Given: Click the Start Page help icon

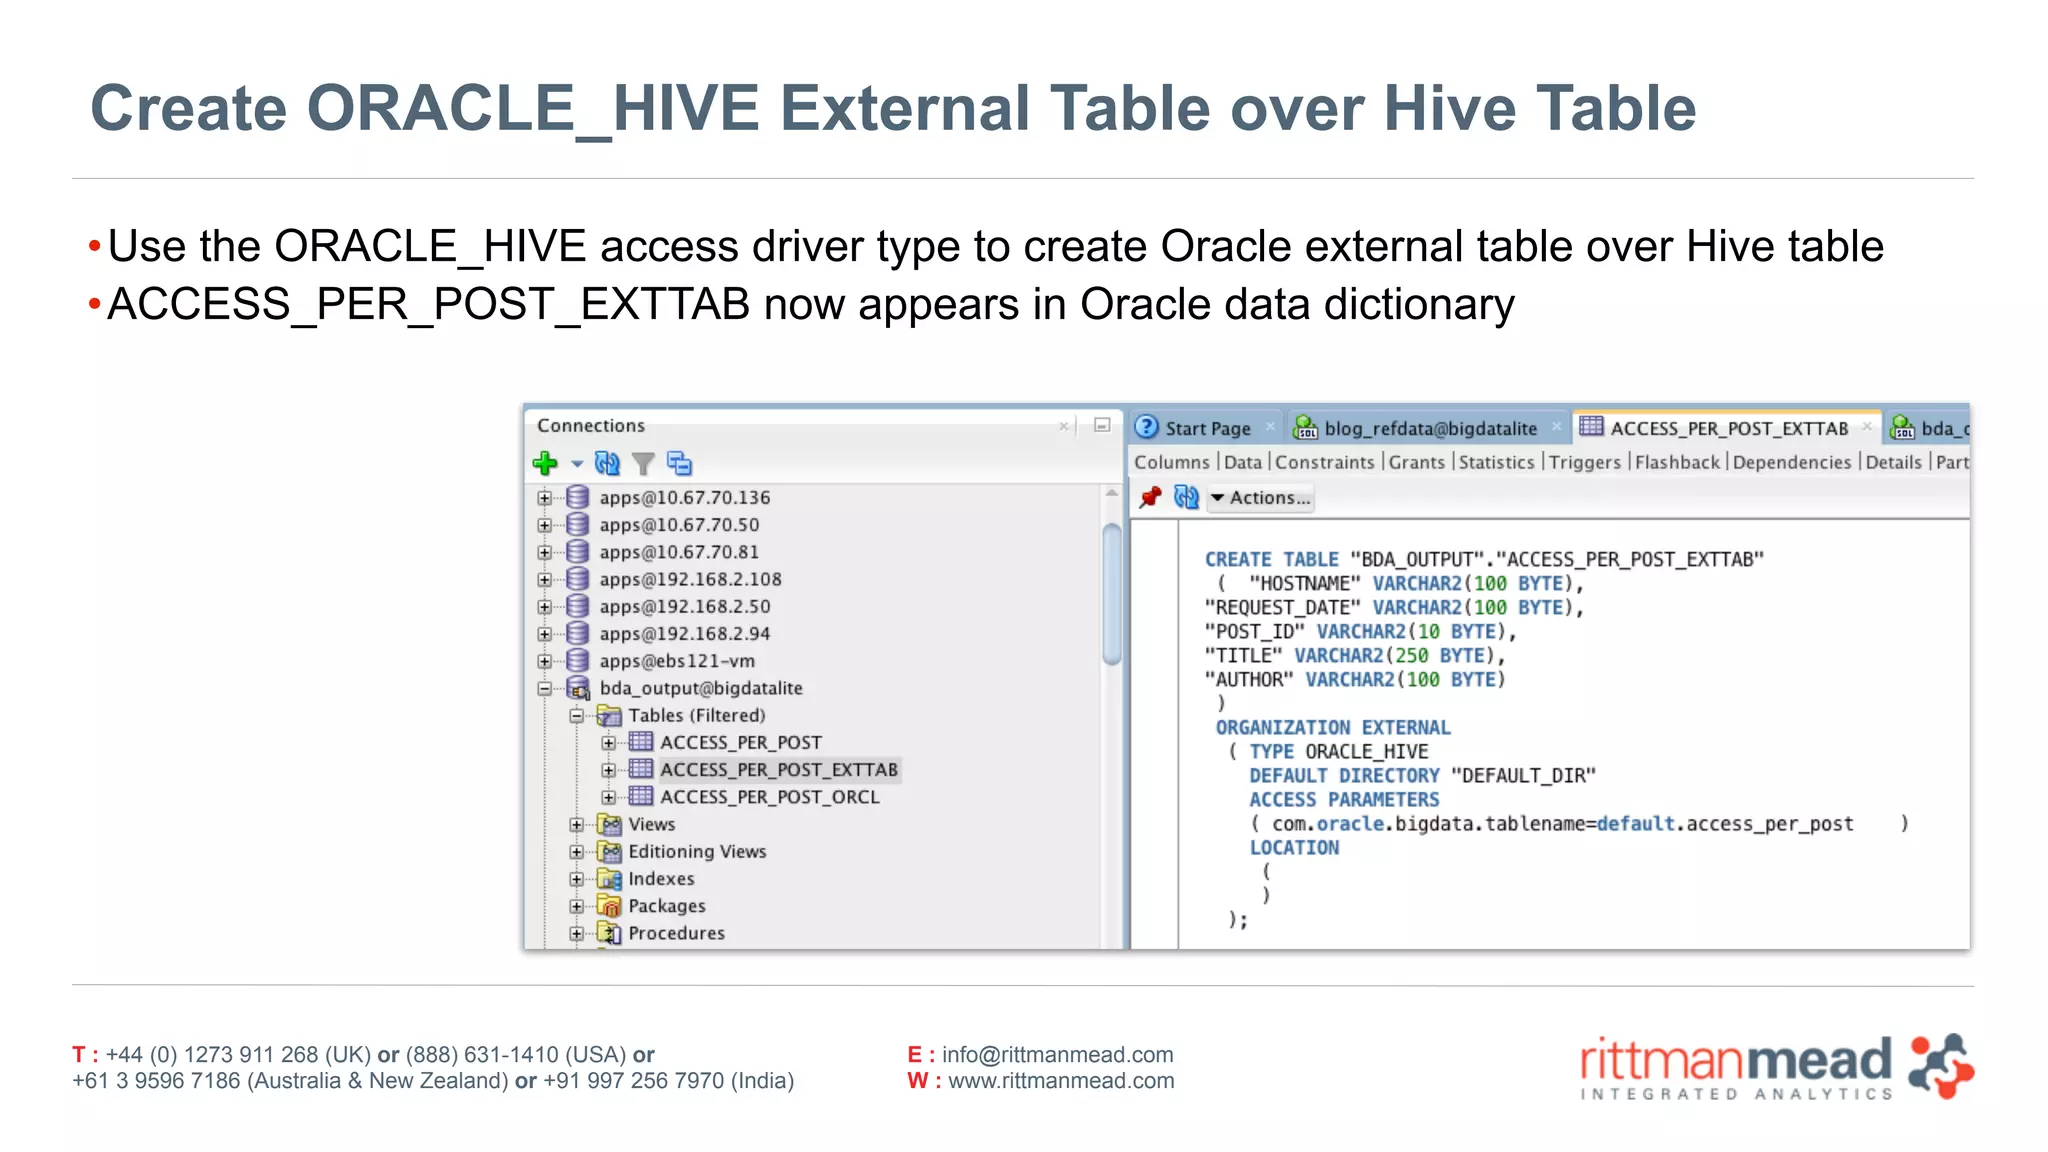Looking at the screenshot, I should click(1147, 428).
